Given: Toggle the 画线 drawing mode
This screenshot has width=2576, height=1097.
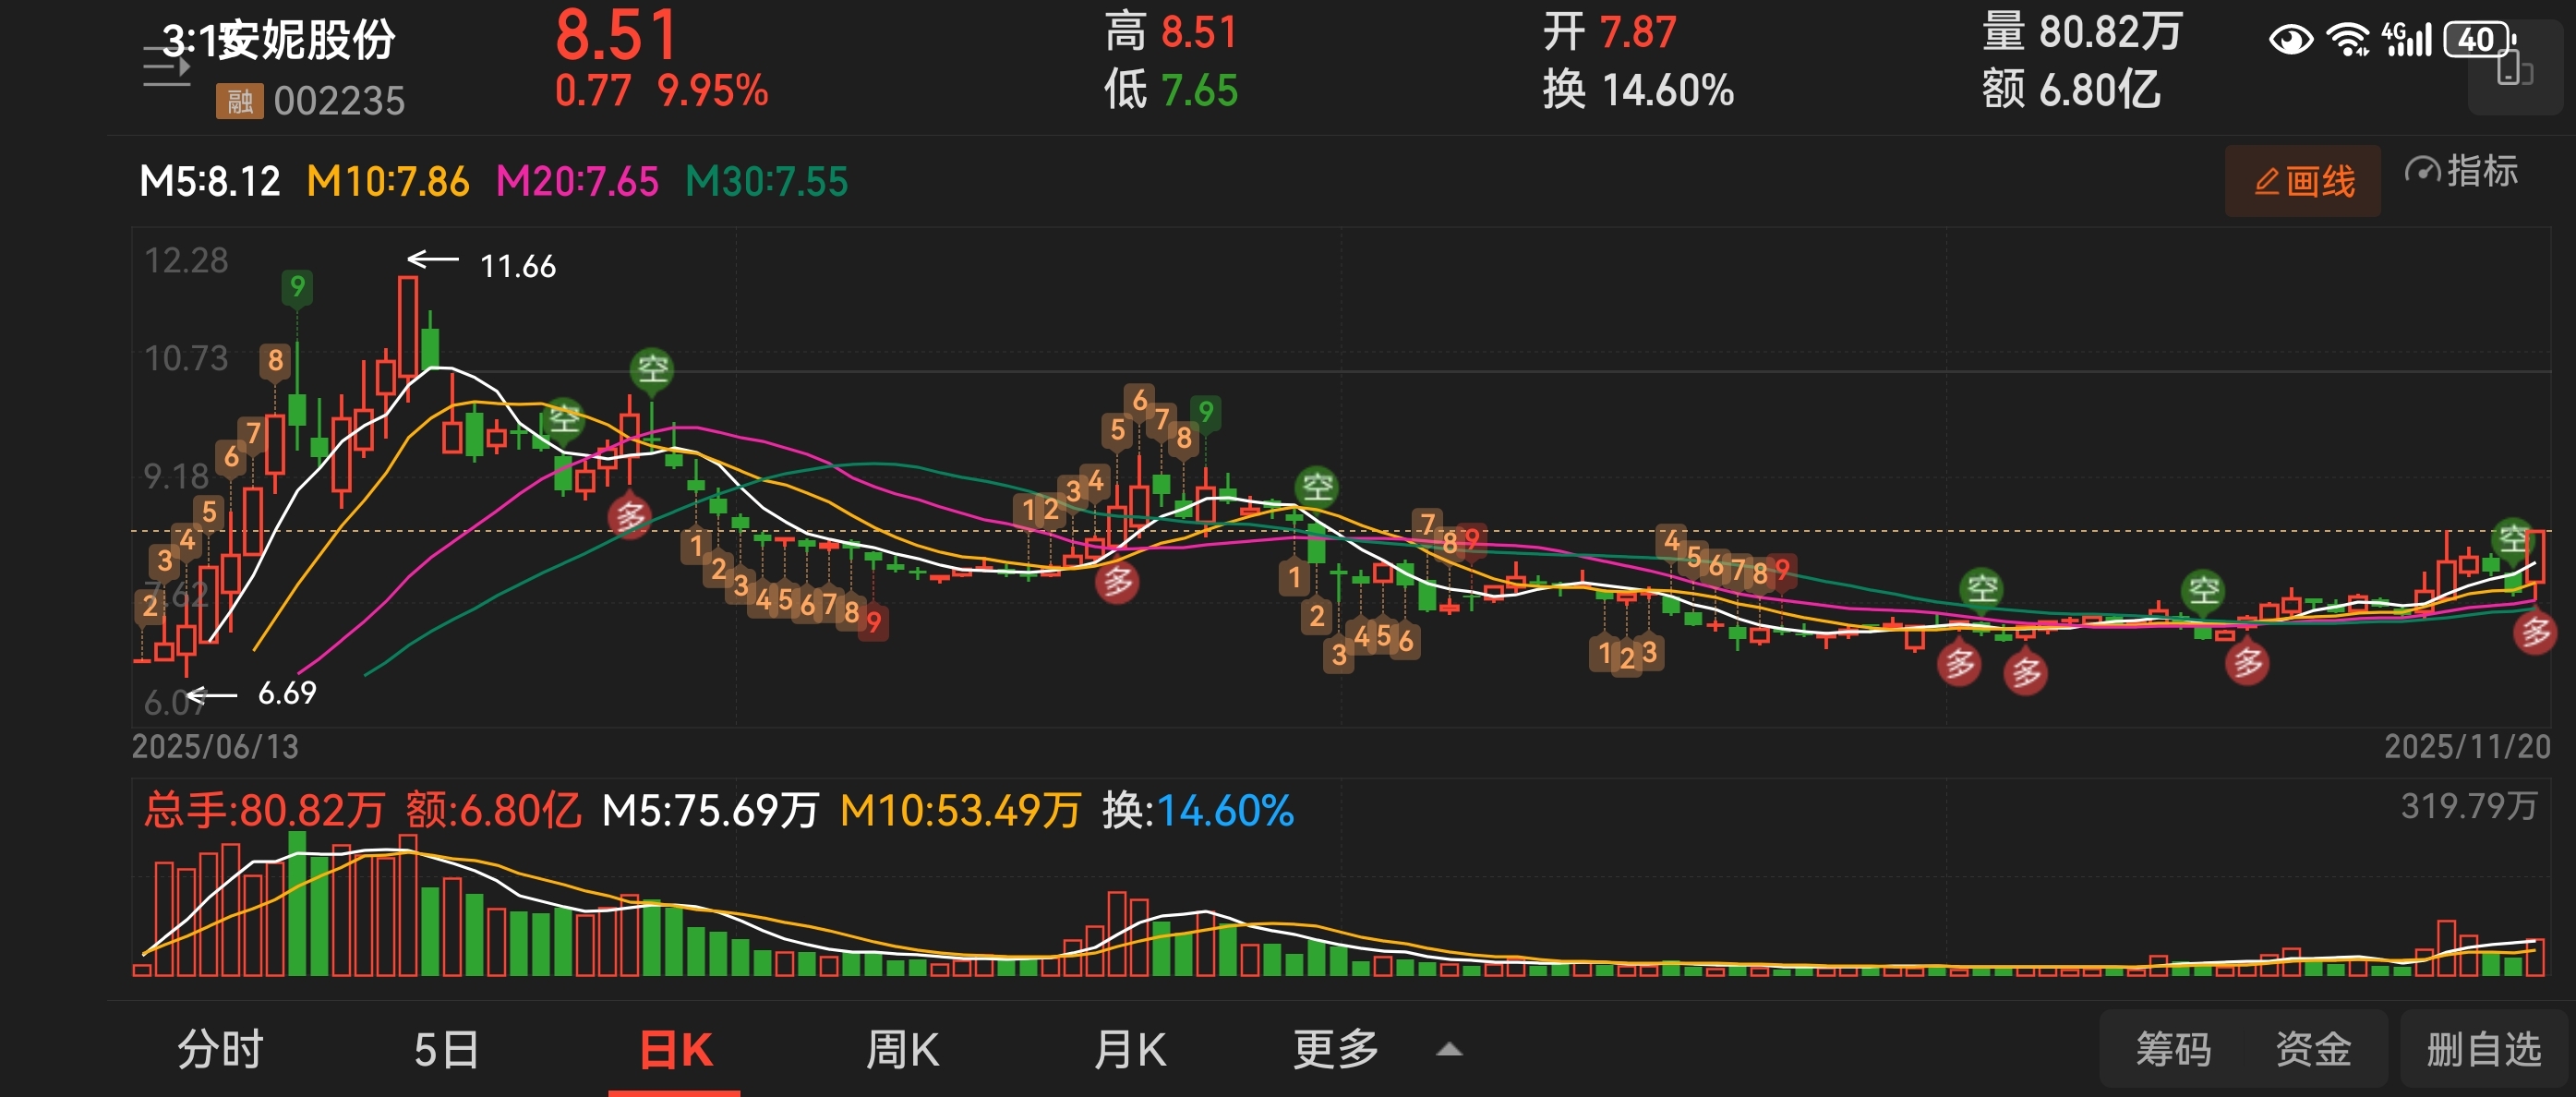Looking at the screenshot, I should point(2302,181).
